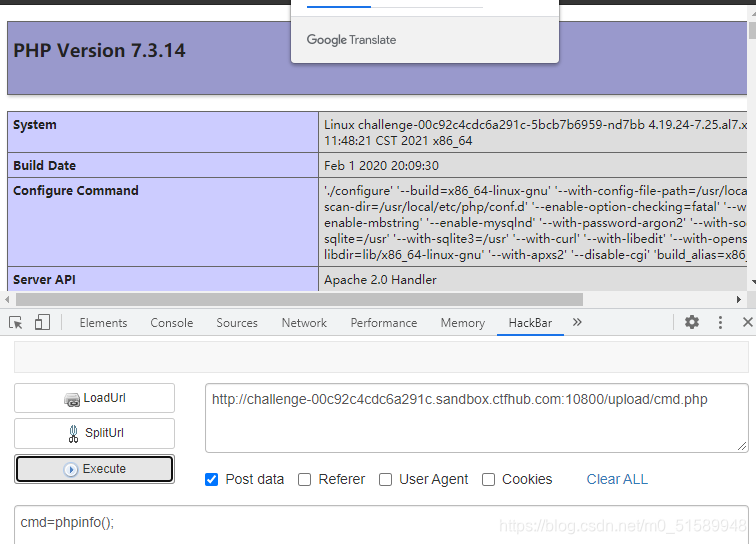
Task: Toggle the device toolbar icon
Action: [x=42, y=322]
